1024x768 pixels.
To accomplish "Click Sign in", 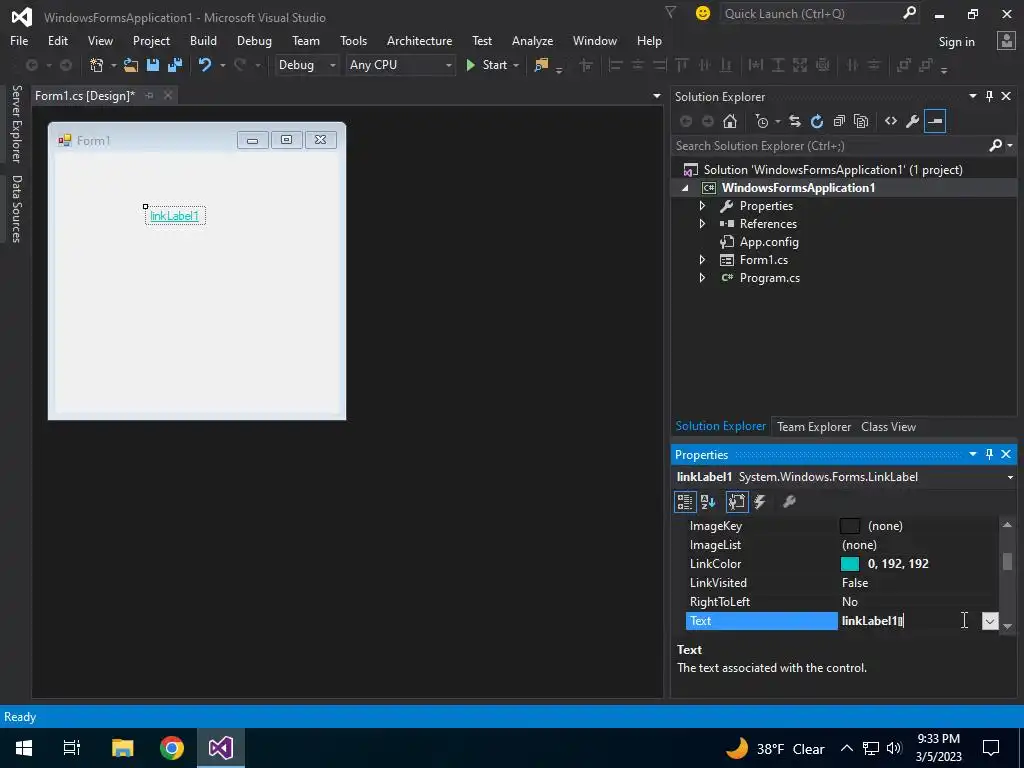I will coord(956,42).
